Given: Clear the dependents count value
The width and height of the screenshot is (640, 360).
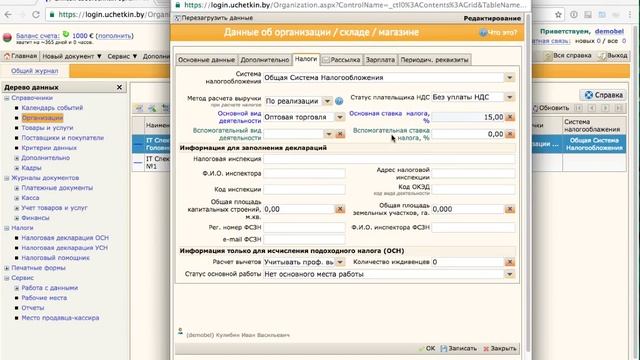Looking at the screenshot, I should (510, 262).
